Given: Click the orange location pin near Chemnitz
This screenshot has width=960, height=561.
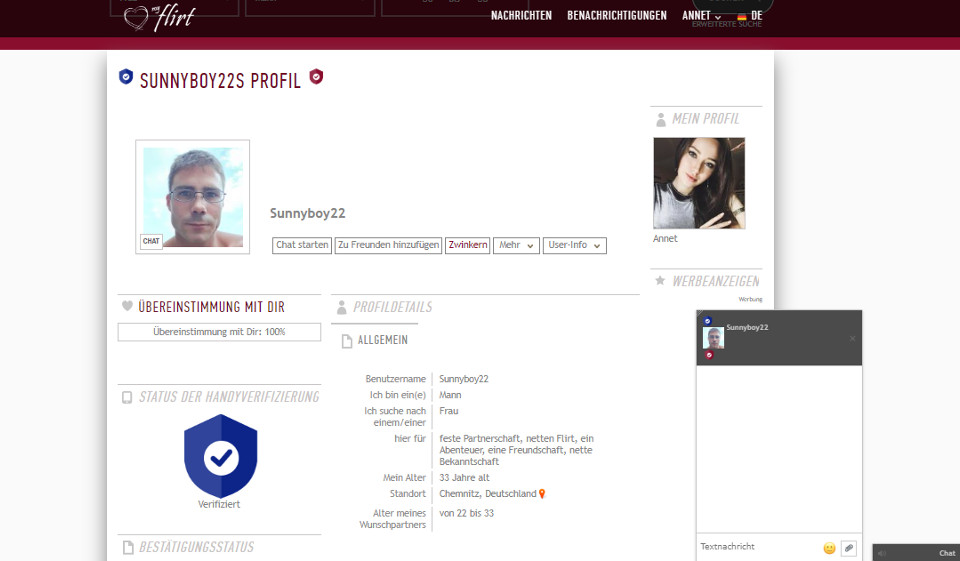Looking at the screenshot, I should [x=542, y=494].
